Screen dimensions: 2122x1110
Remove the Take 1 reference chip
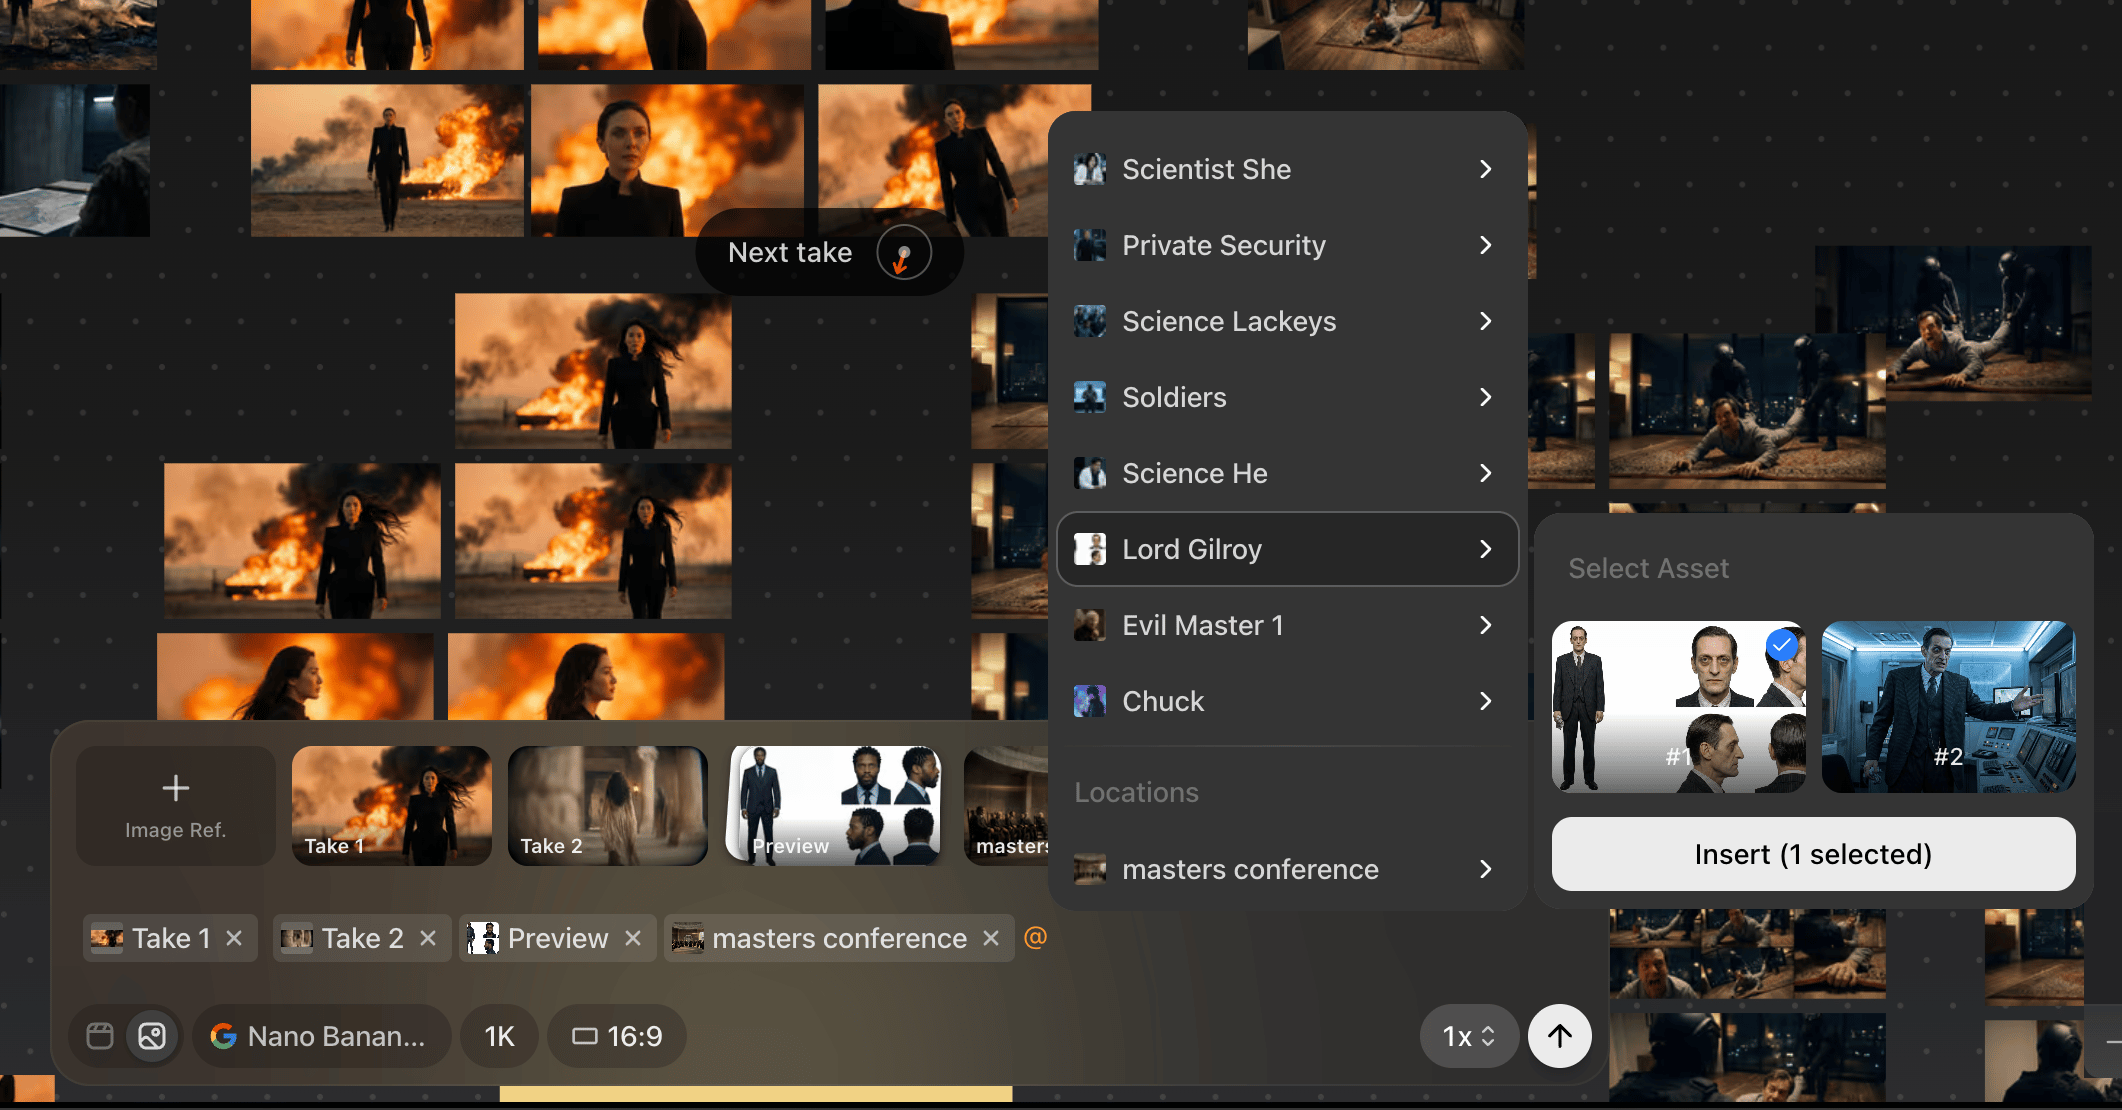(234, 938)
